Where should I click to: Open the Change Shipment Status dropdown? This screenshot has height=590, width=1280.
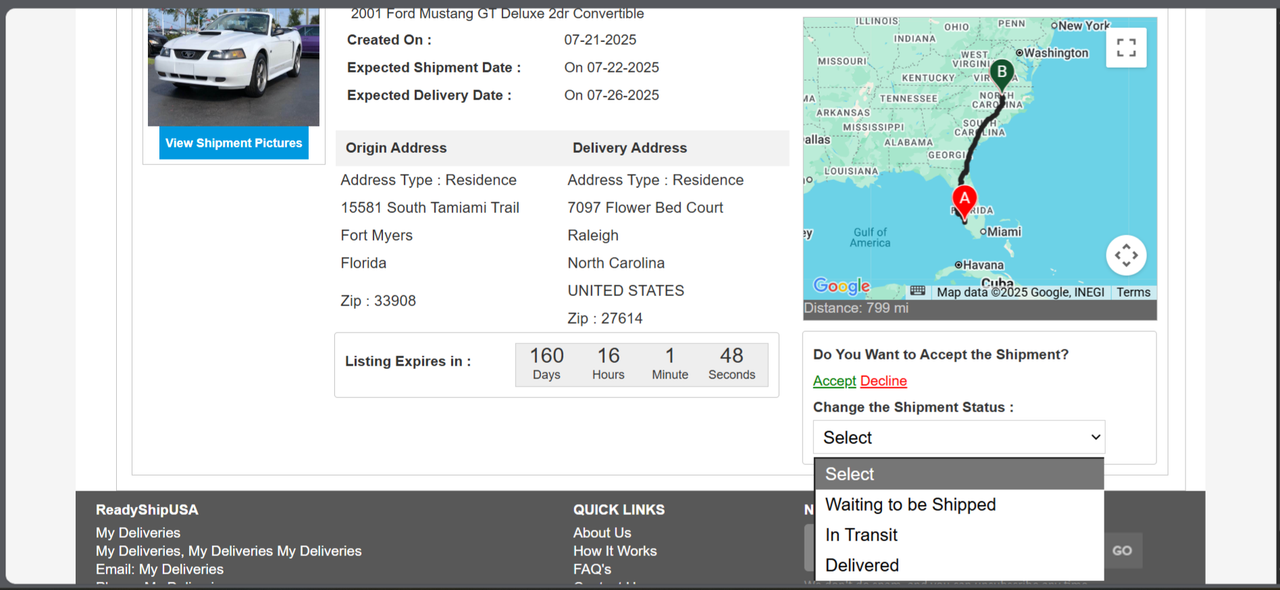(x=959, y=438)
